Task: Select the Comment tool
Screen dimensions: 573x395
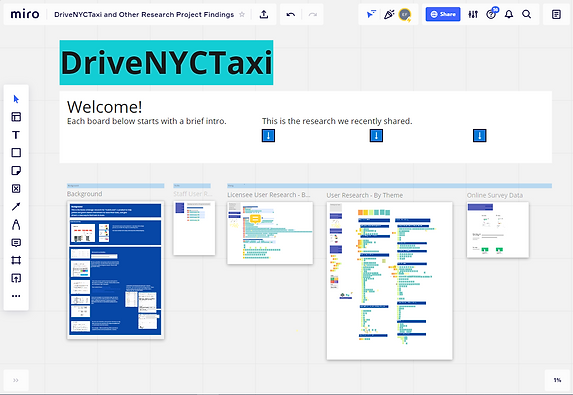Action: coord(16,243)
